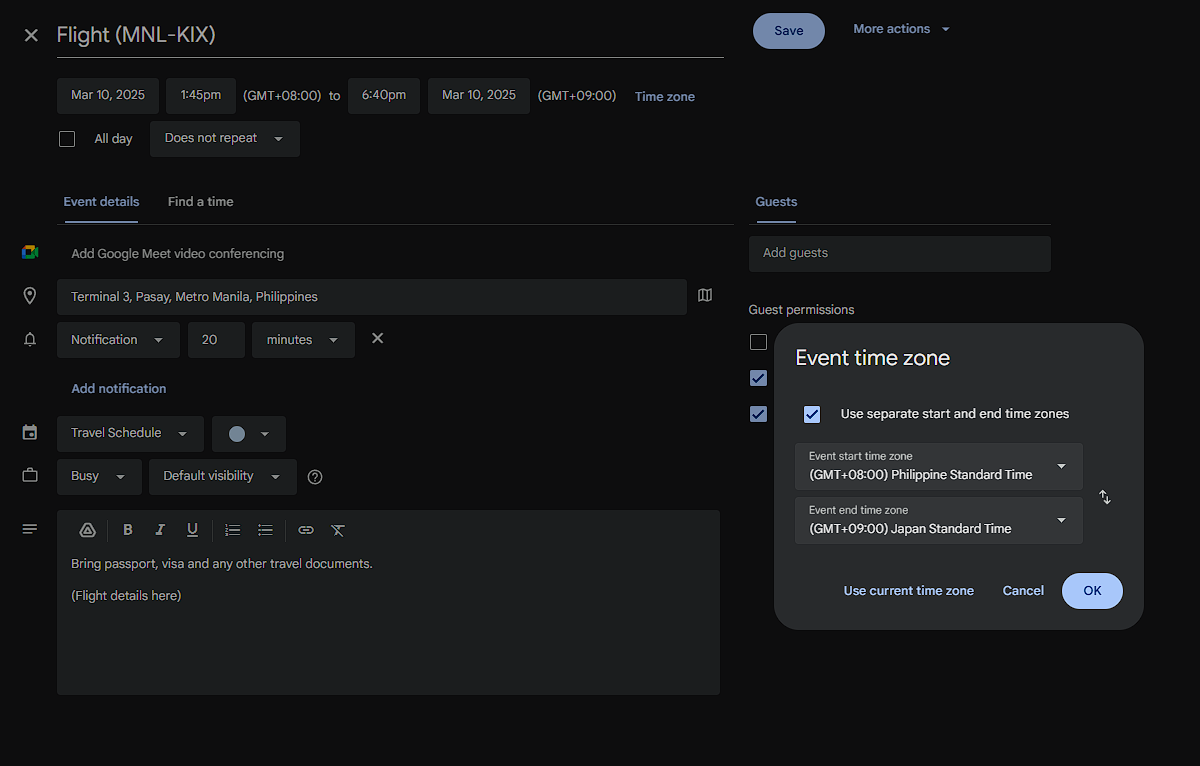Remove formatting from description text
Screen dimensions: 1200x766
click(x=338, y=530)
